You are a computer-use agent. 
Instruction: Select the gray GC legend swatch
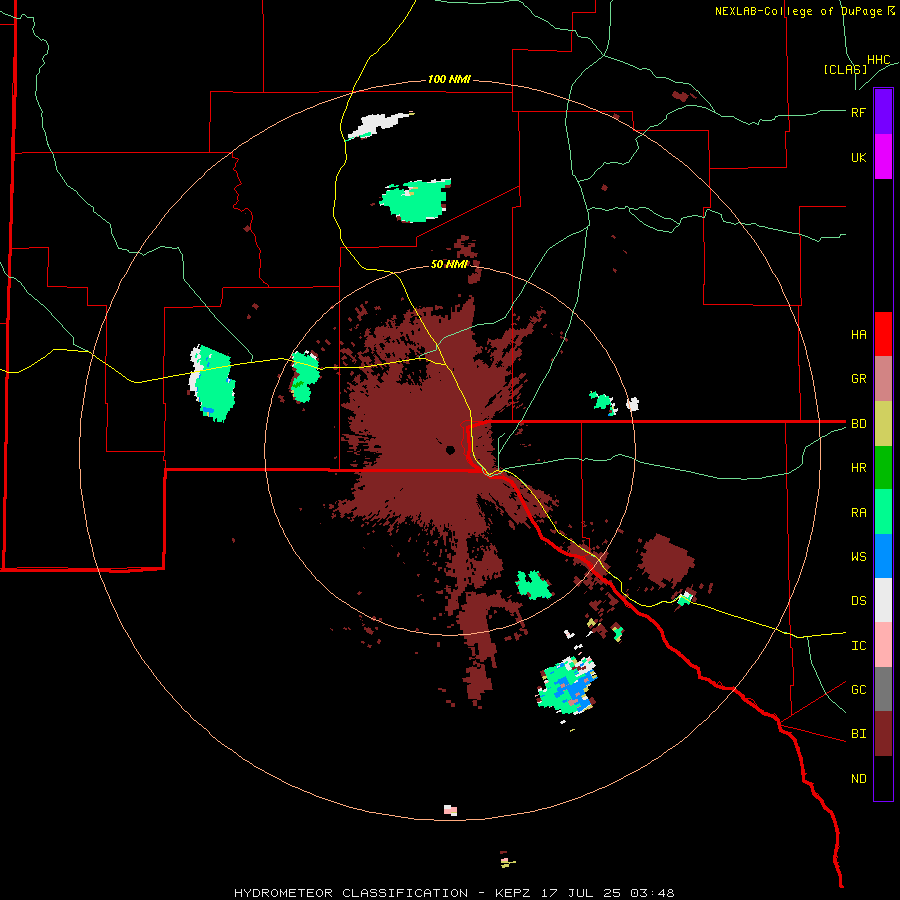point(883,689)
